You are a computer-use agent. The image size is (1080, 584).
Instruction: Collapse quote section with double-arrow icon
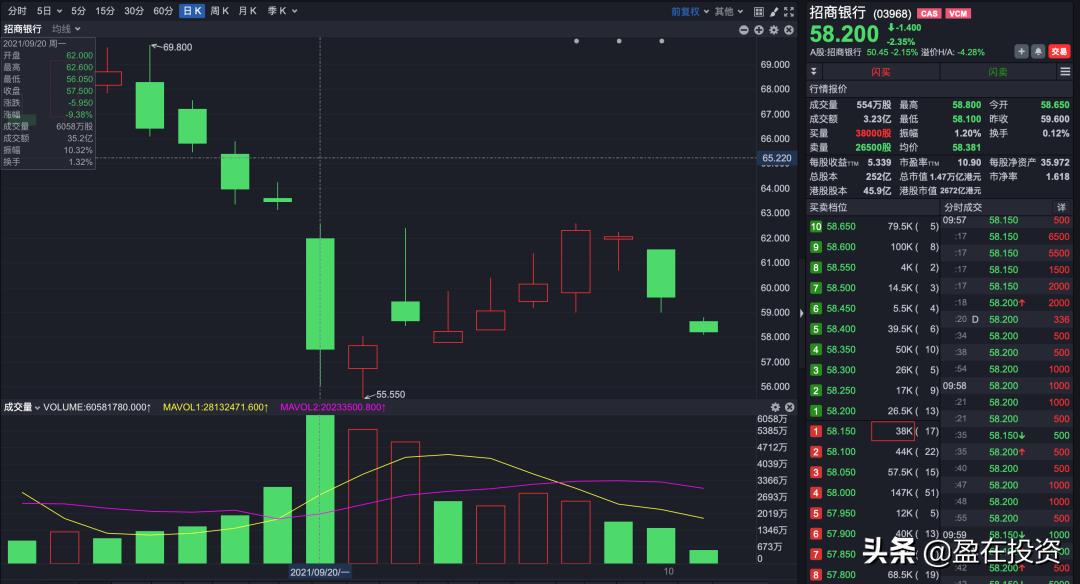coord(813,72)
